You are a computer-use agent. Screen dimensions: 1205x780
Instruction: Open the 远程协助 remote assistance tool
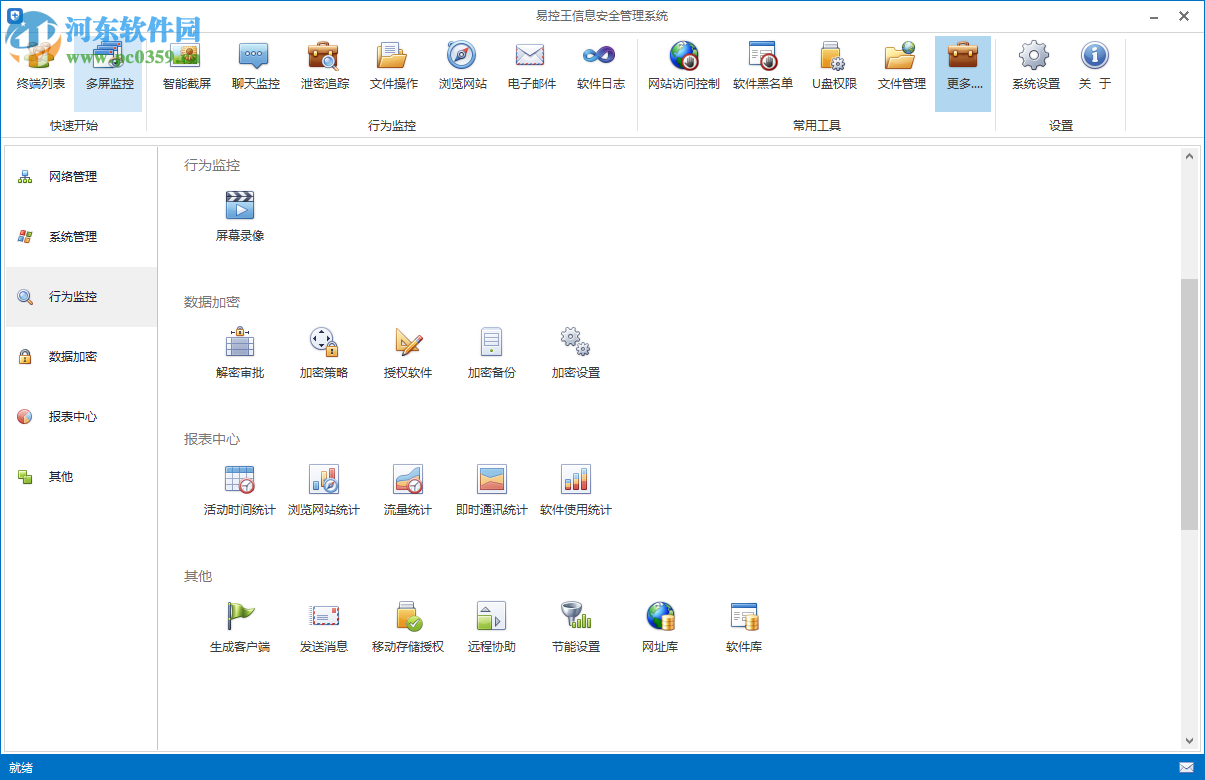coord(491,626)
